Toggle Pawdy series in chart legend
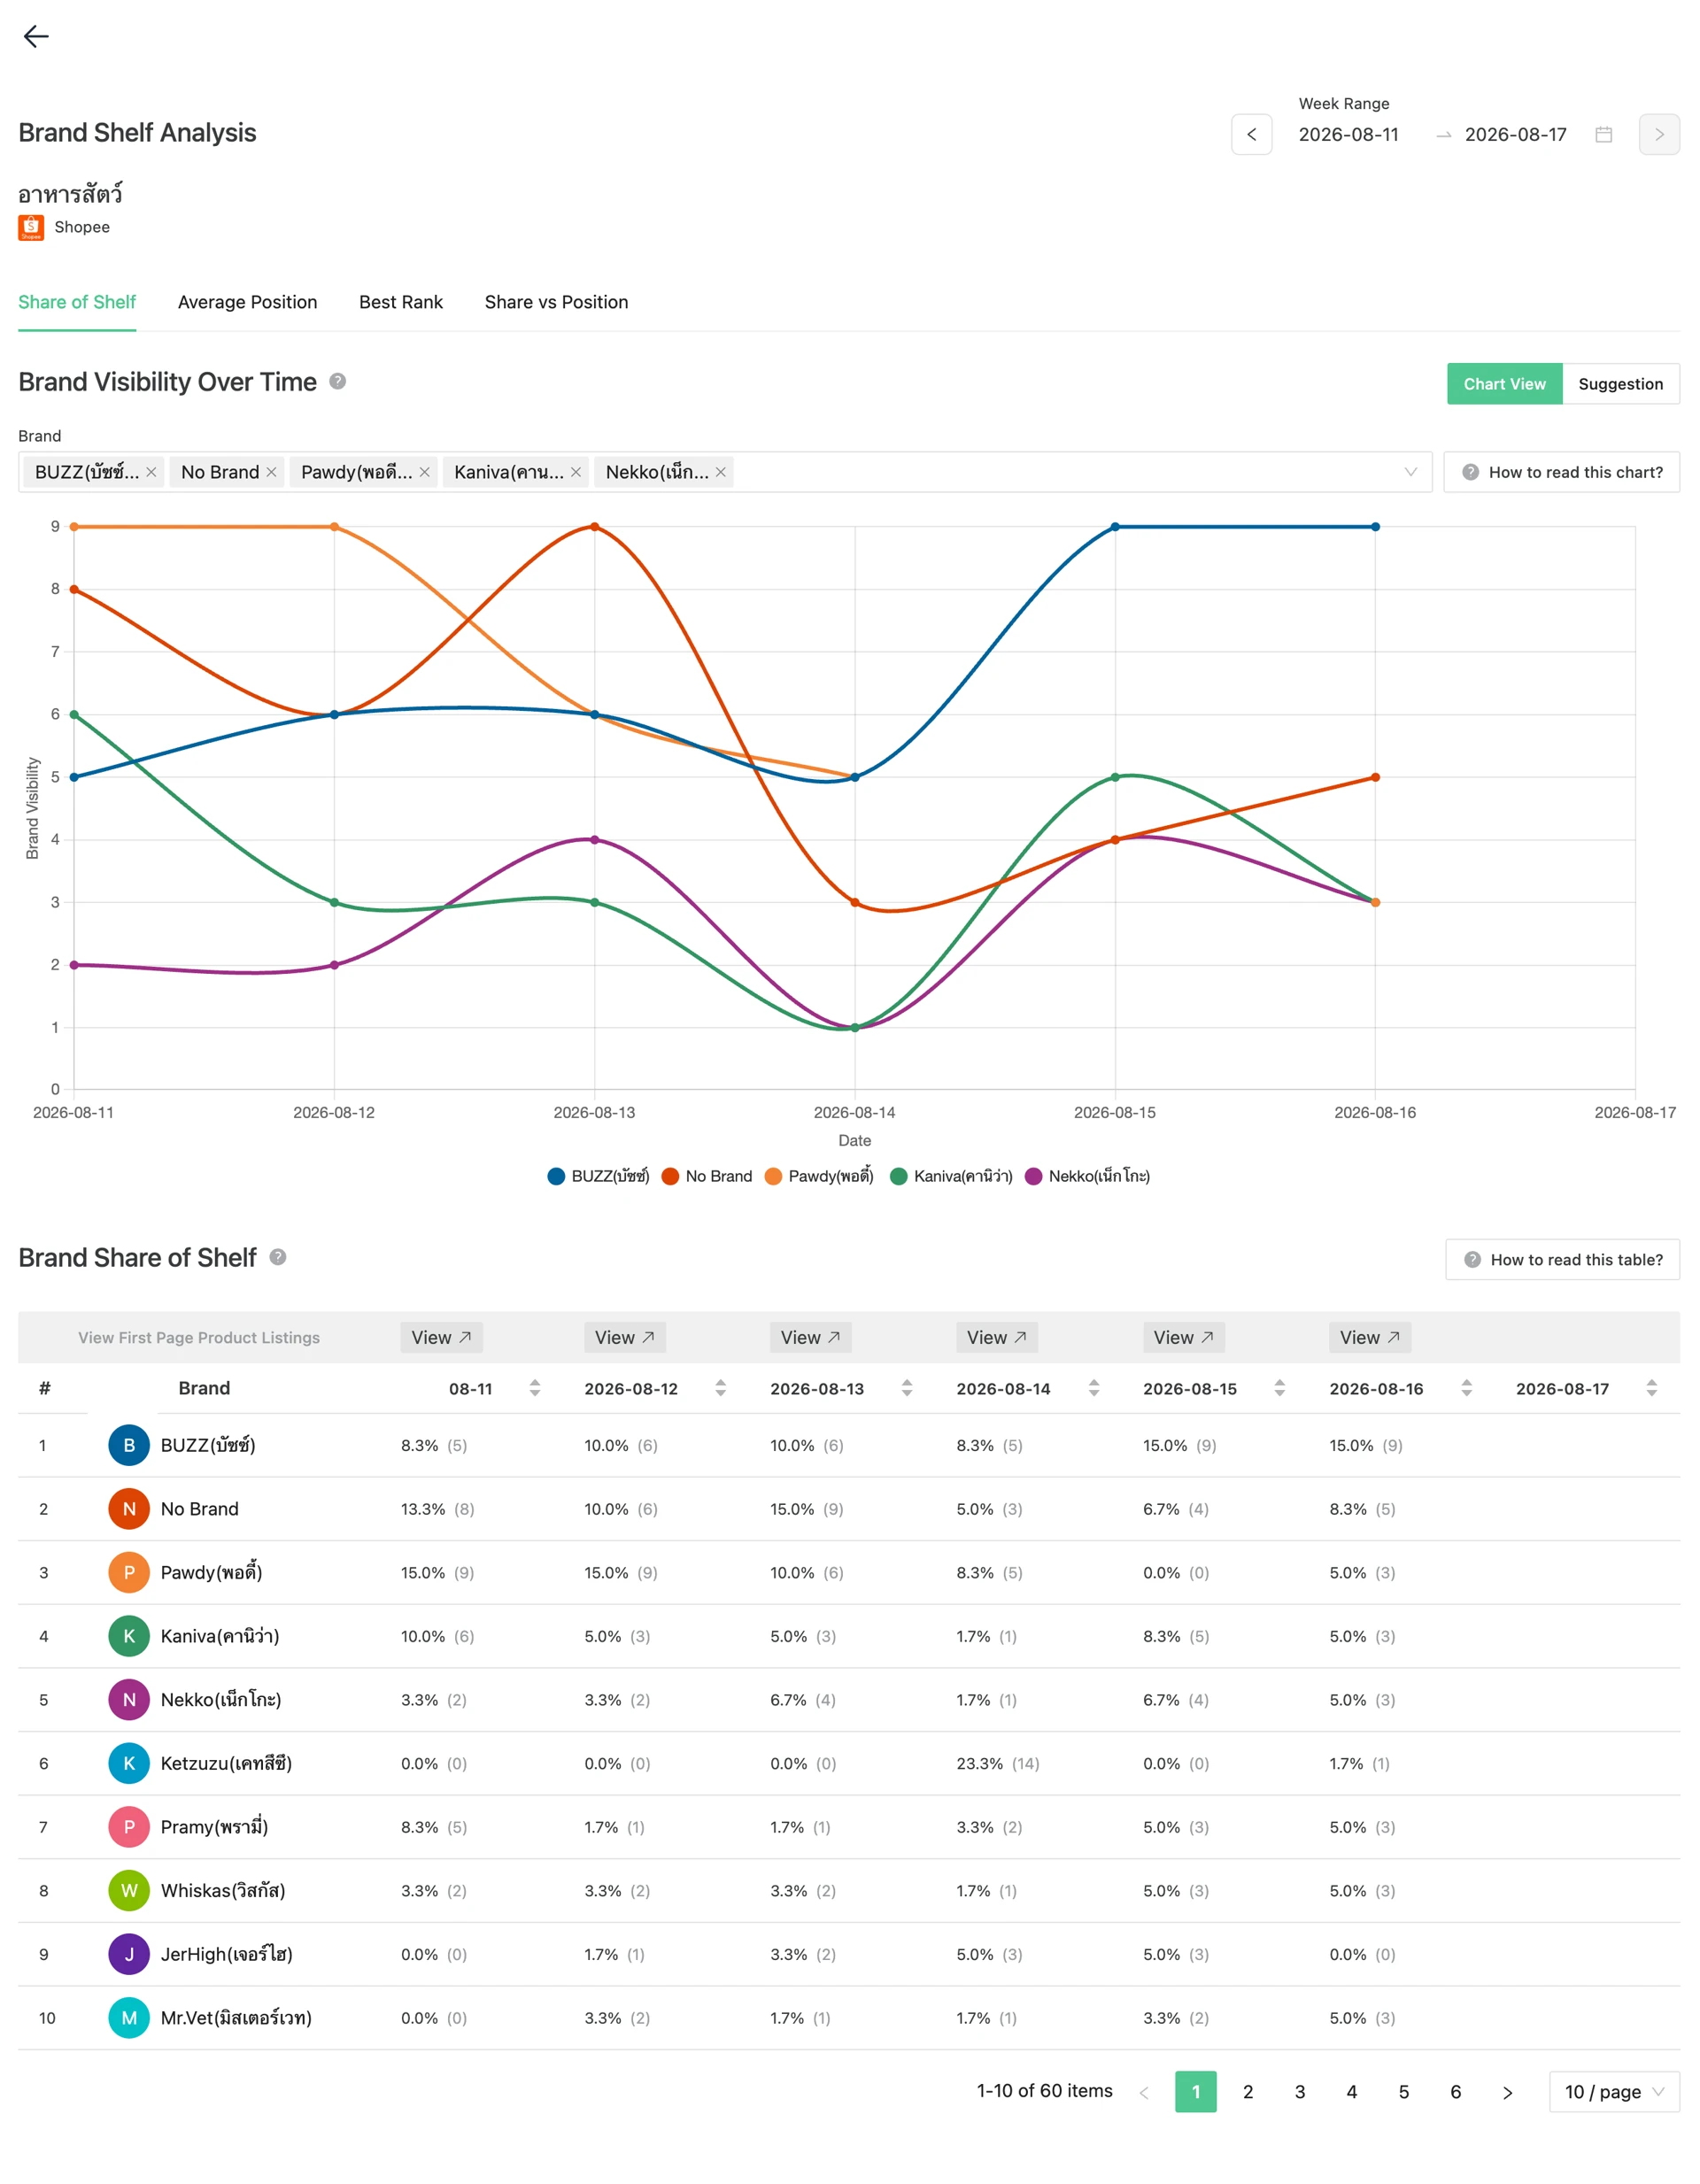 point(819,1176)
